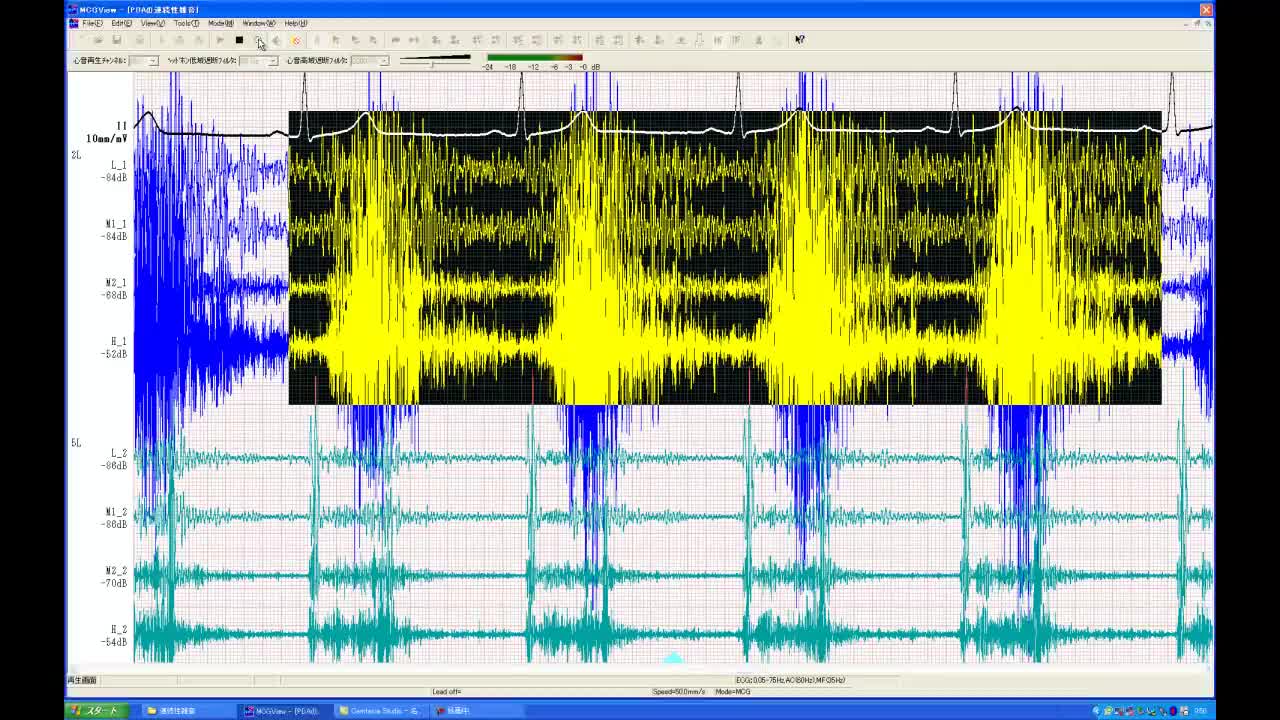The height and width of the screenshot is (720, 1280).
Task: Click the black Stop playback button
Action: pyautogui.click(x=239, y=40)
